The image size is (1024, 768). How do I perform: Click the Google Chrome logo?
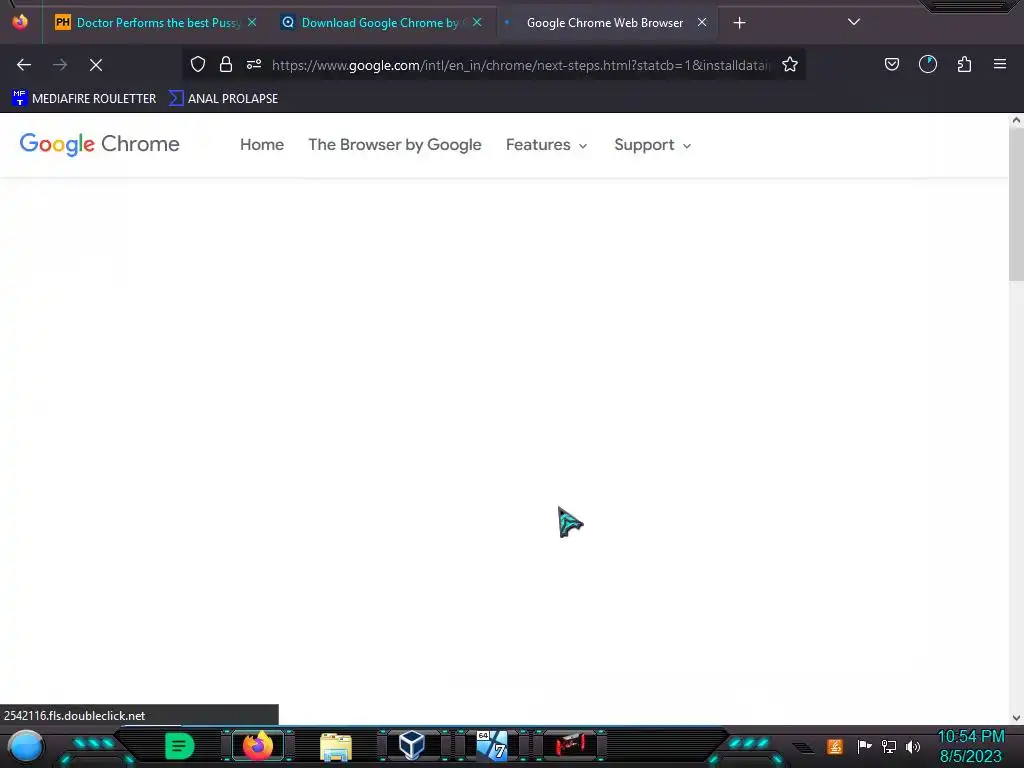(99, 144)
